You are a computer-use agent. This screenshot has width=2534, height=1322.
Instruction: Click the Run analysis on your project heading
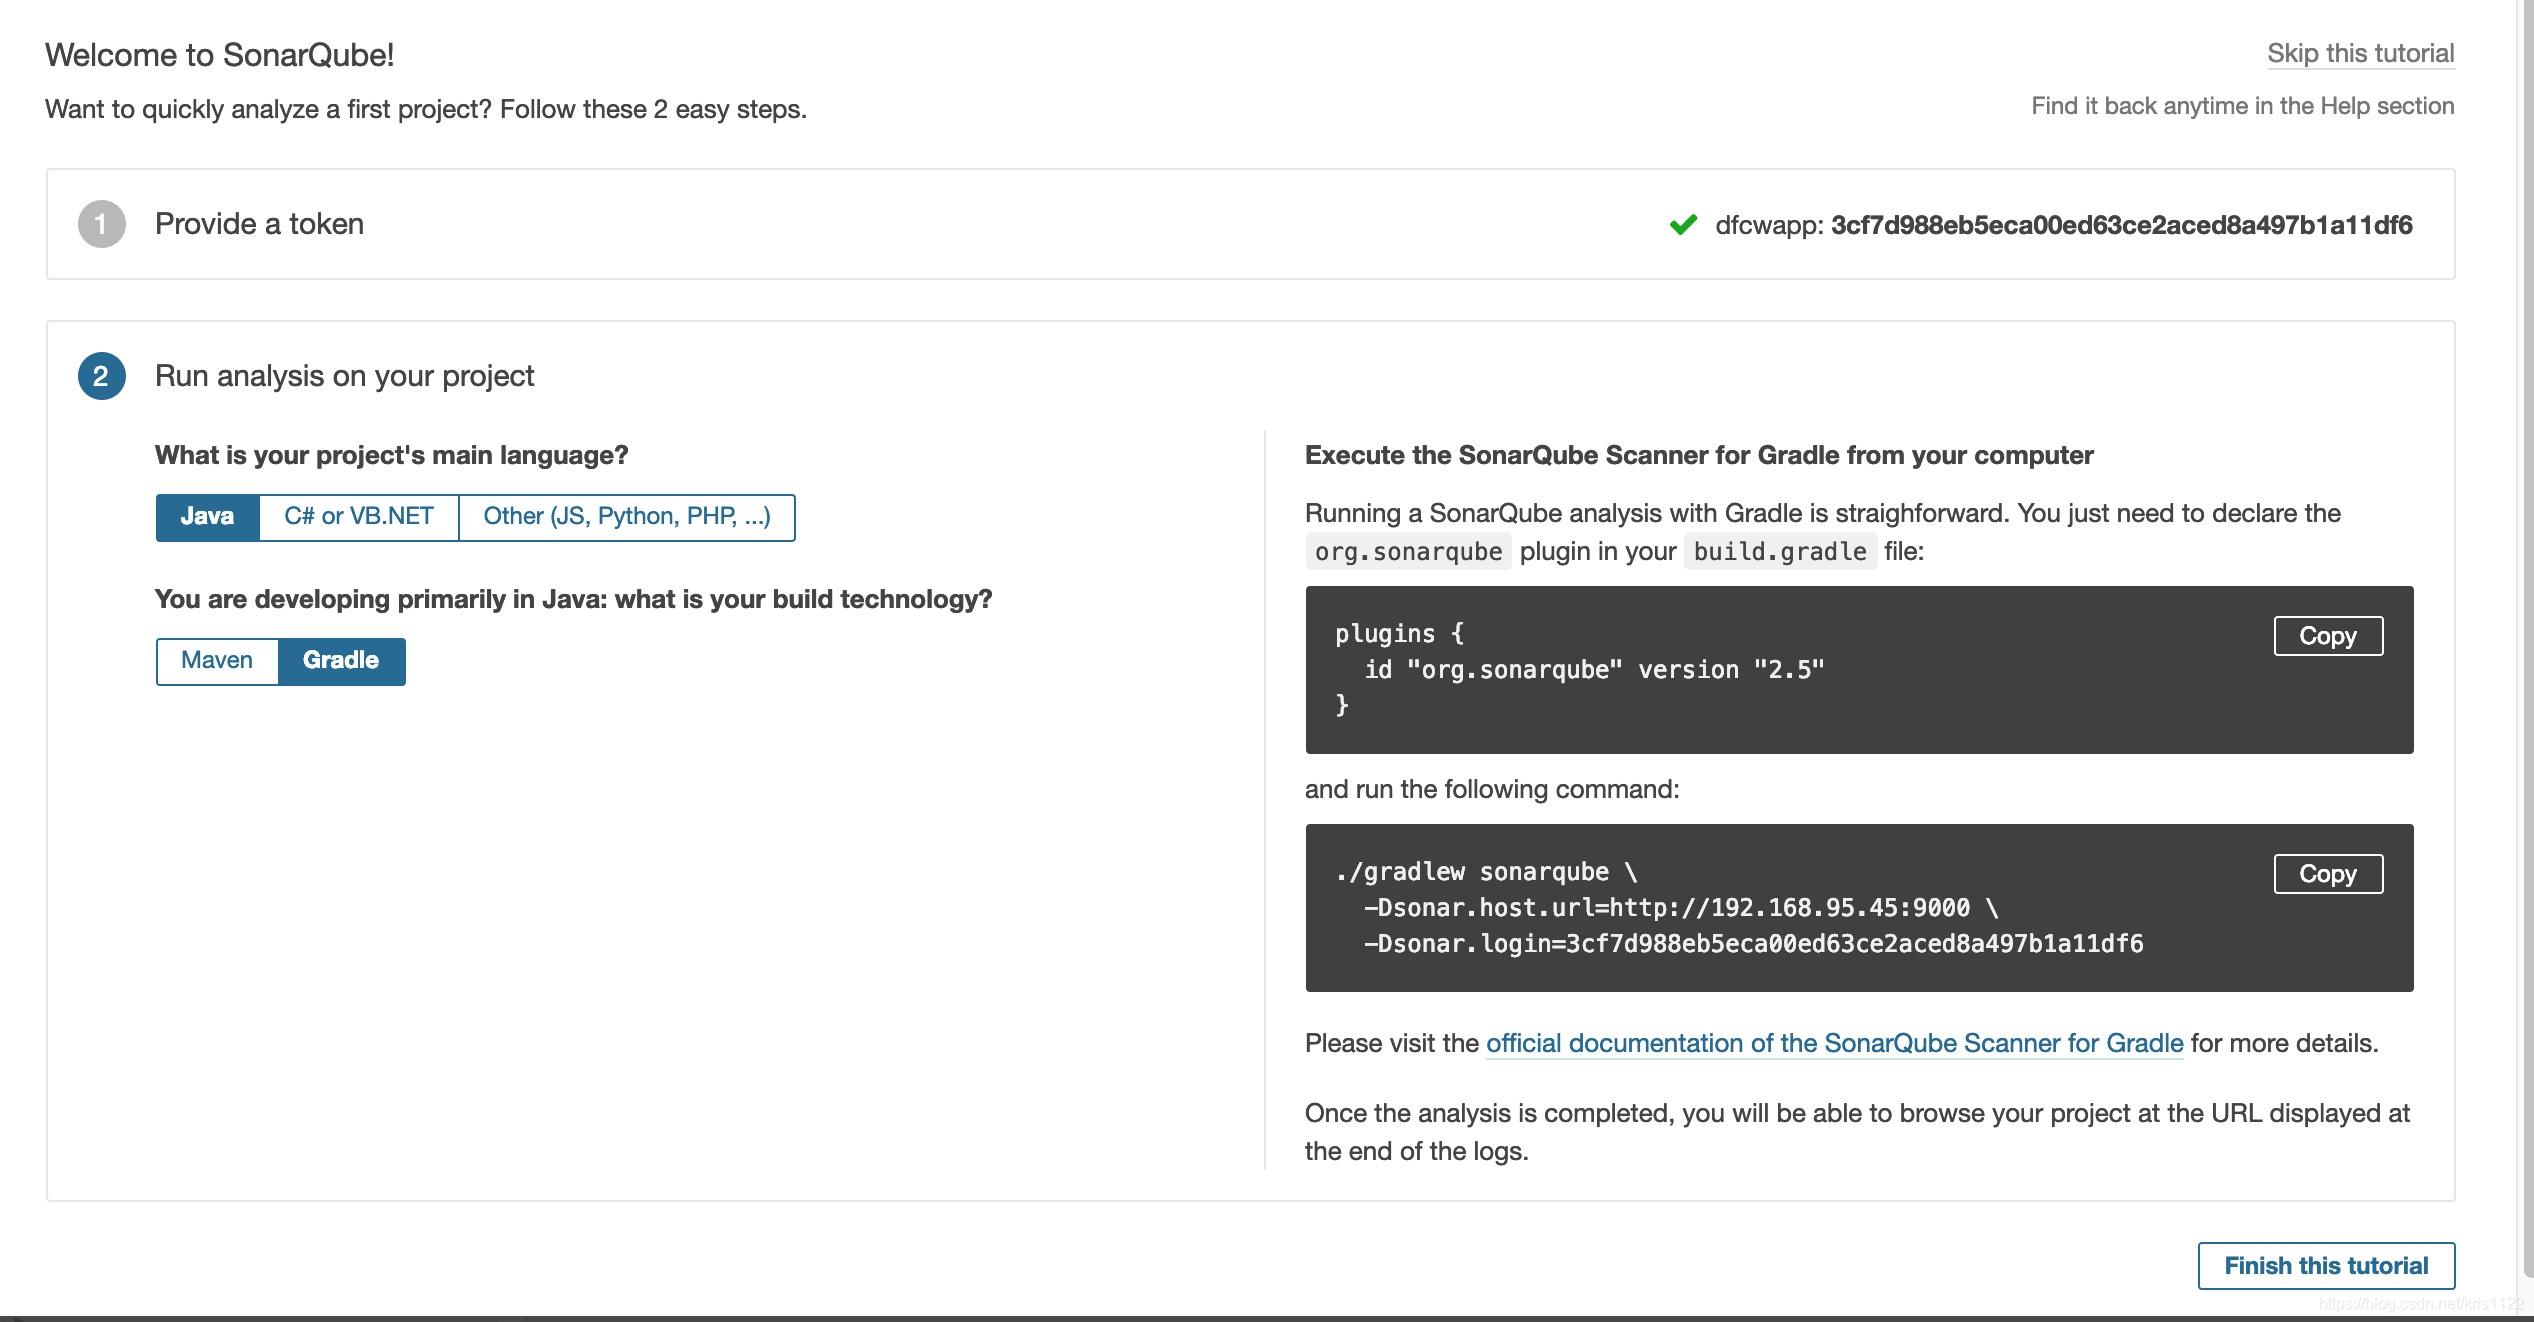345,376
